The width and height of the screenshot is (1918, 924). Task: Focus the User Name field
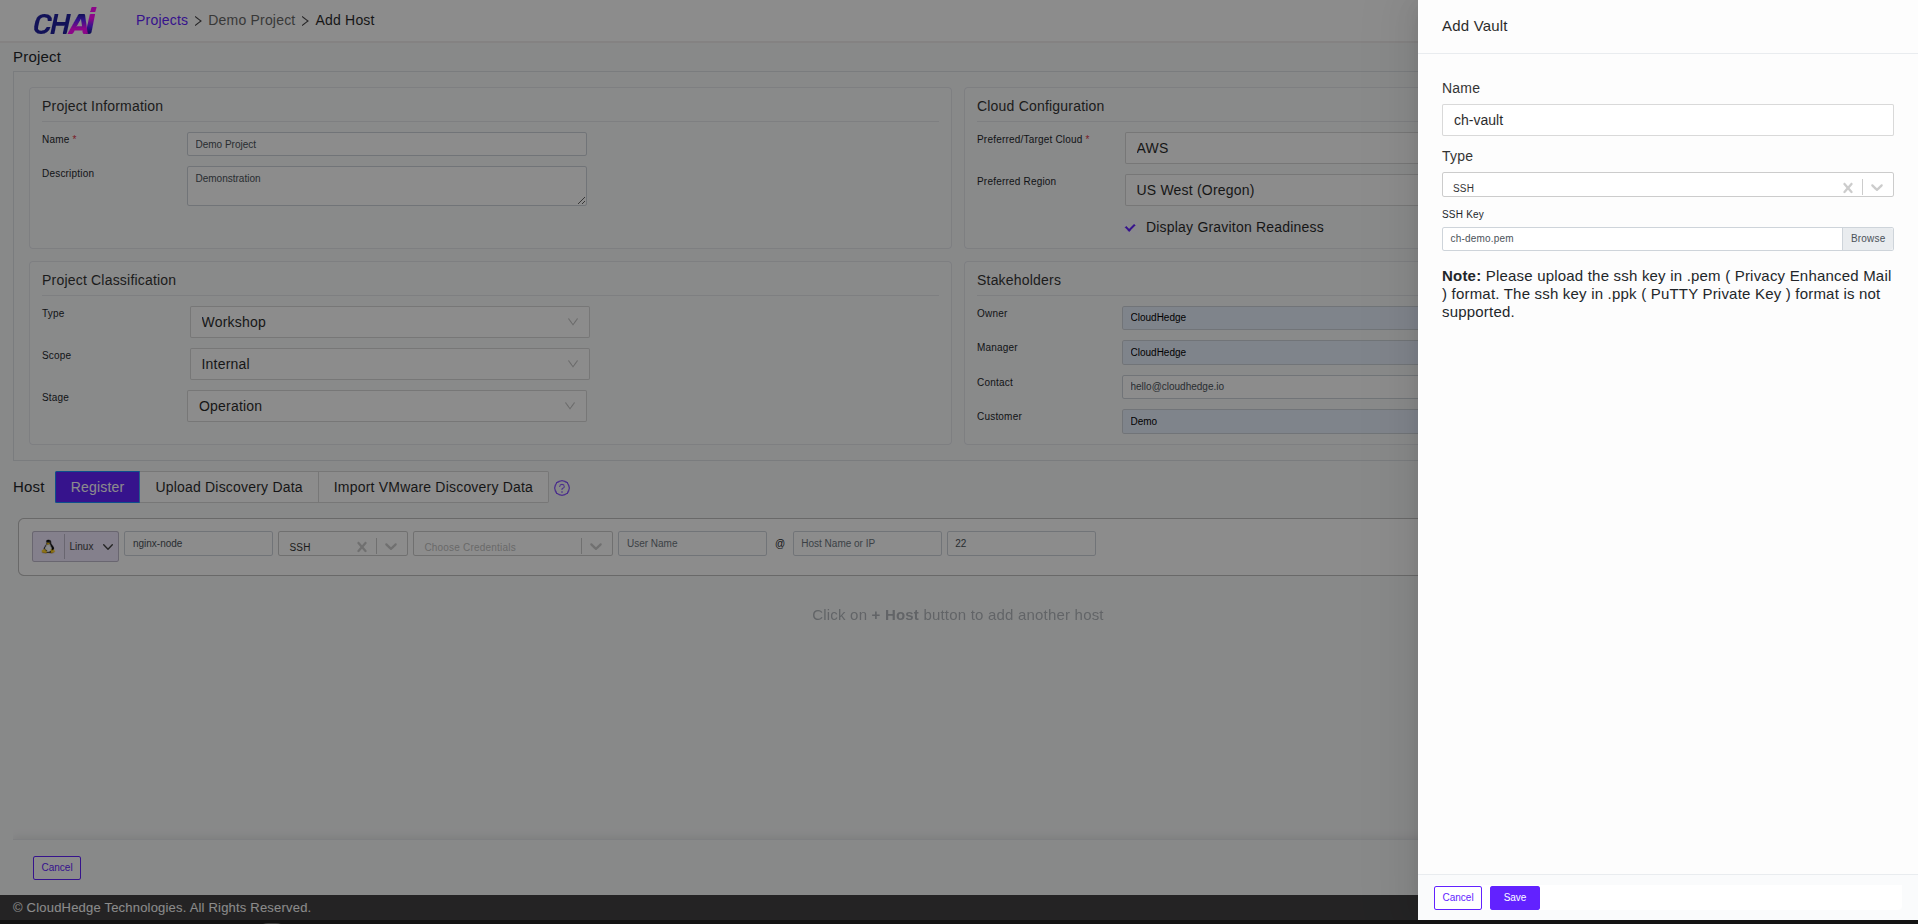point(692,543)
